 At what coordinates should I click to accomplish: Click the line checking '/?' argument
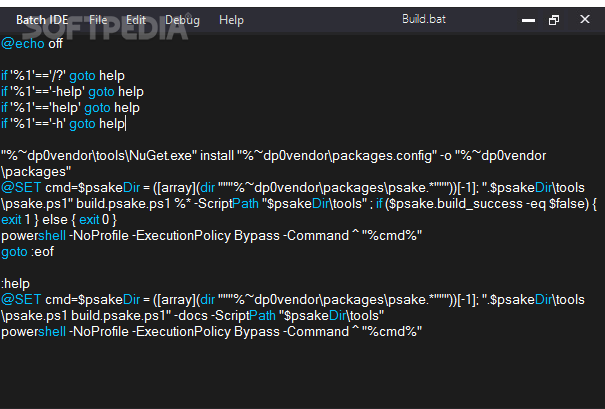point(63,76)
